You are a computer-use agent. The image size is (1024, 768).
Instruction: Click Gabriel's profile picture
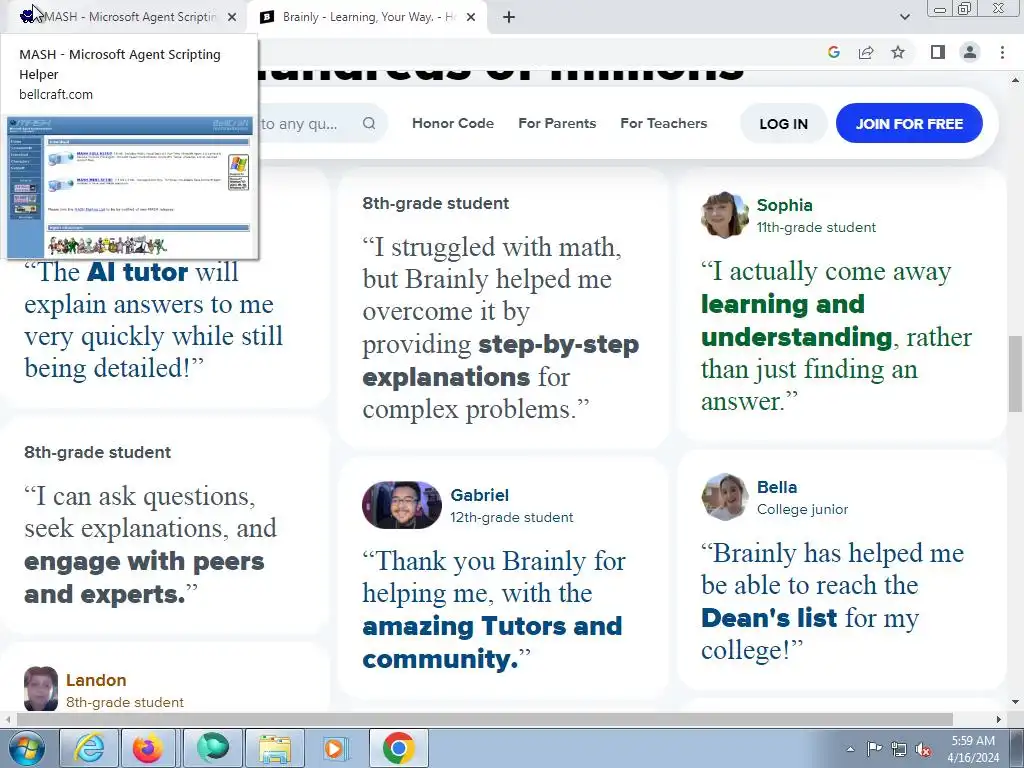coord(402,505)
